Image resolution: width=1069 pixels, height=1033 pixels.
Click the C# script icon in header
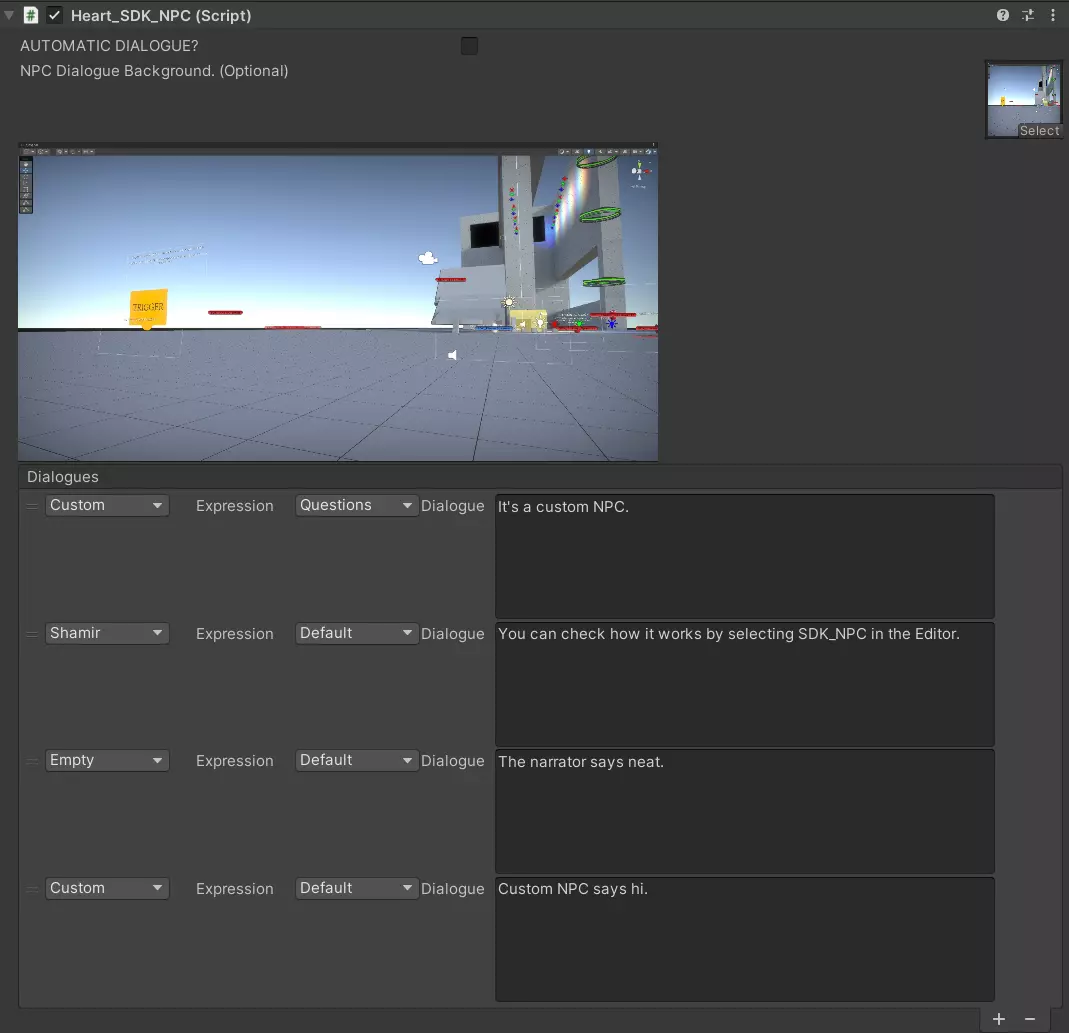tap(31, 15)
